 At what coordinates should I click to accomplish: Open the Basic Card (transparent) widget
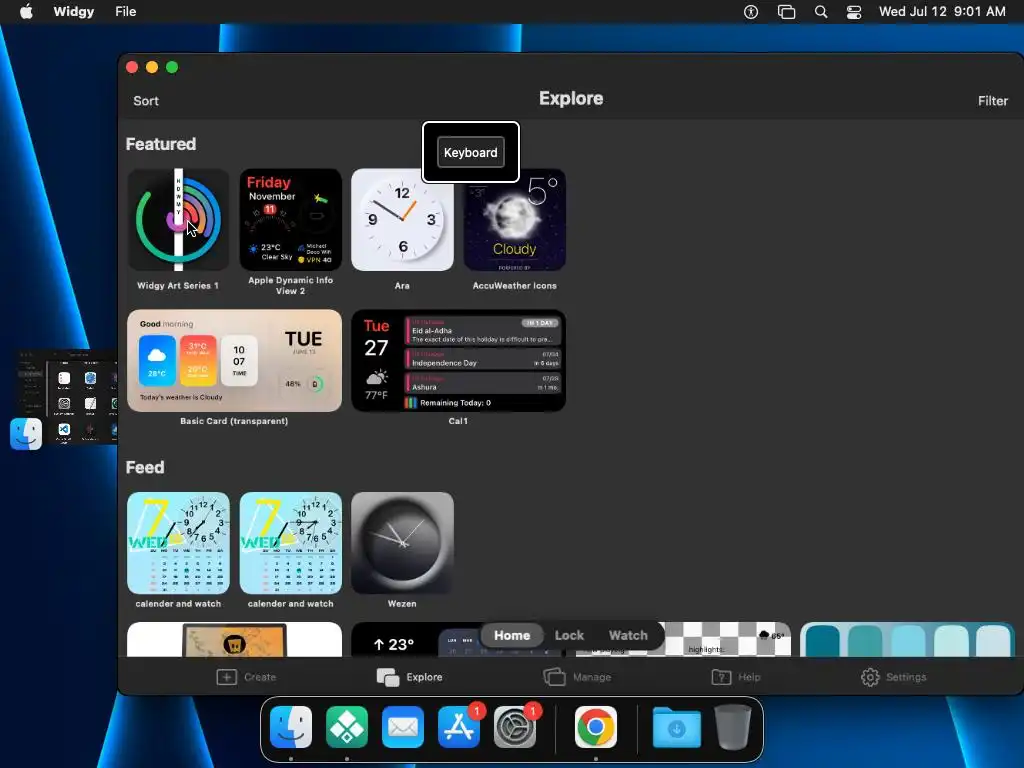point(234,360)
